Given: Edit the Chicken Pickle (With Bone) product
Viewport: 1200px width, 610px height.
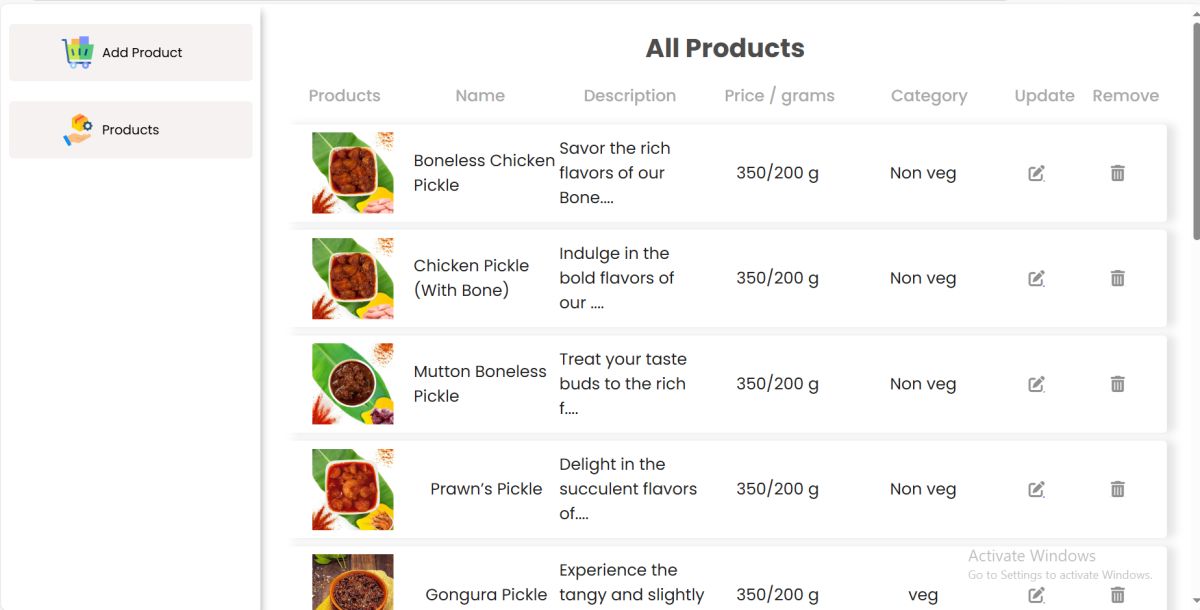Looking at the screenshot, I should 1036,278.
